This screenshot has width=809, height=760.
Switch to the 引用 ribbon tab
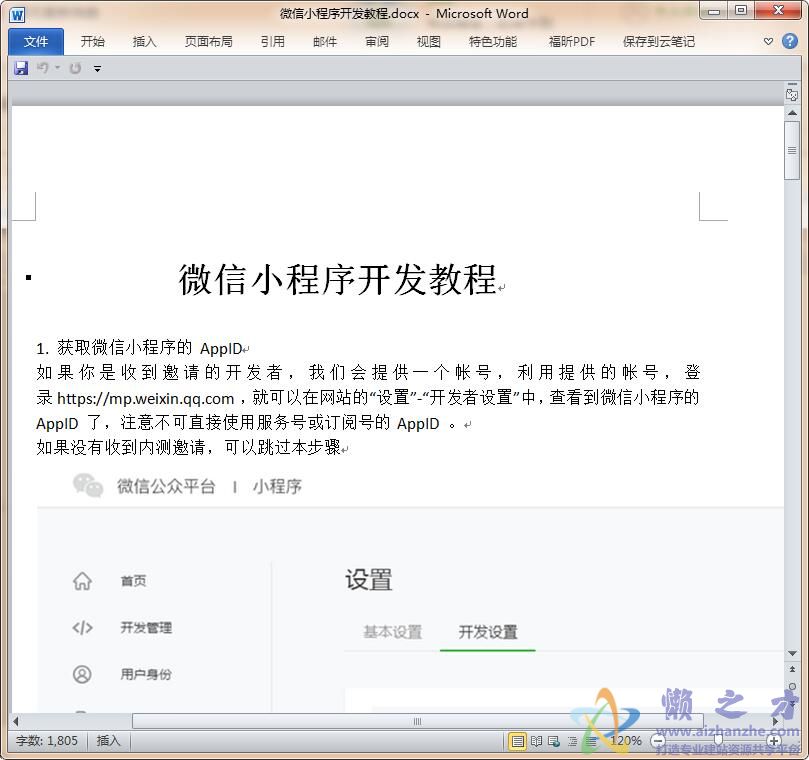tap(272, 41)
